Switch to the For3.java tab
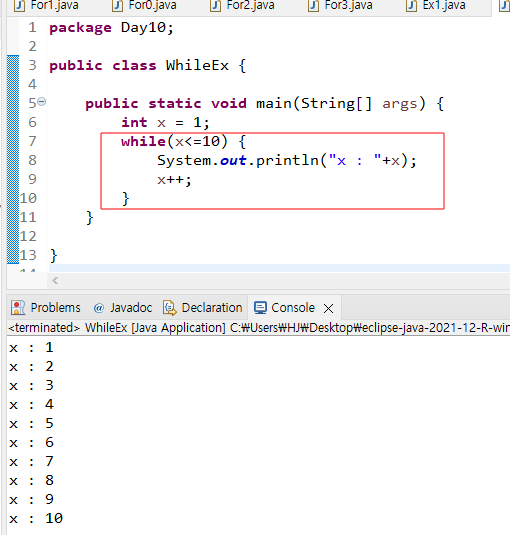Viewport: 510px width, 535px height. [340, 5]
